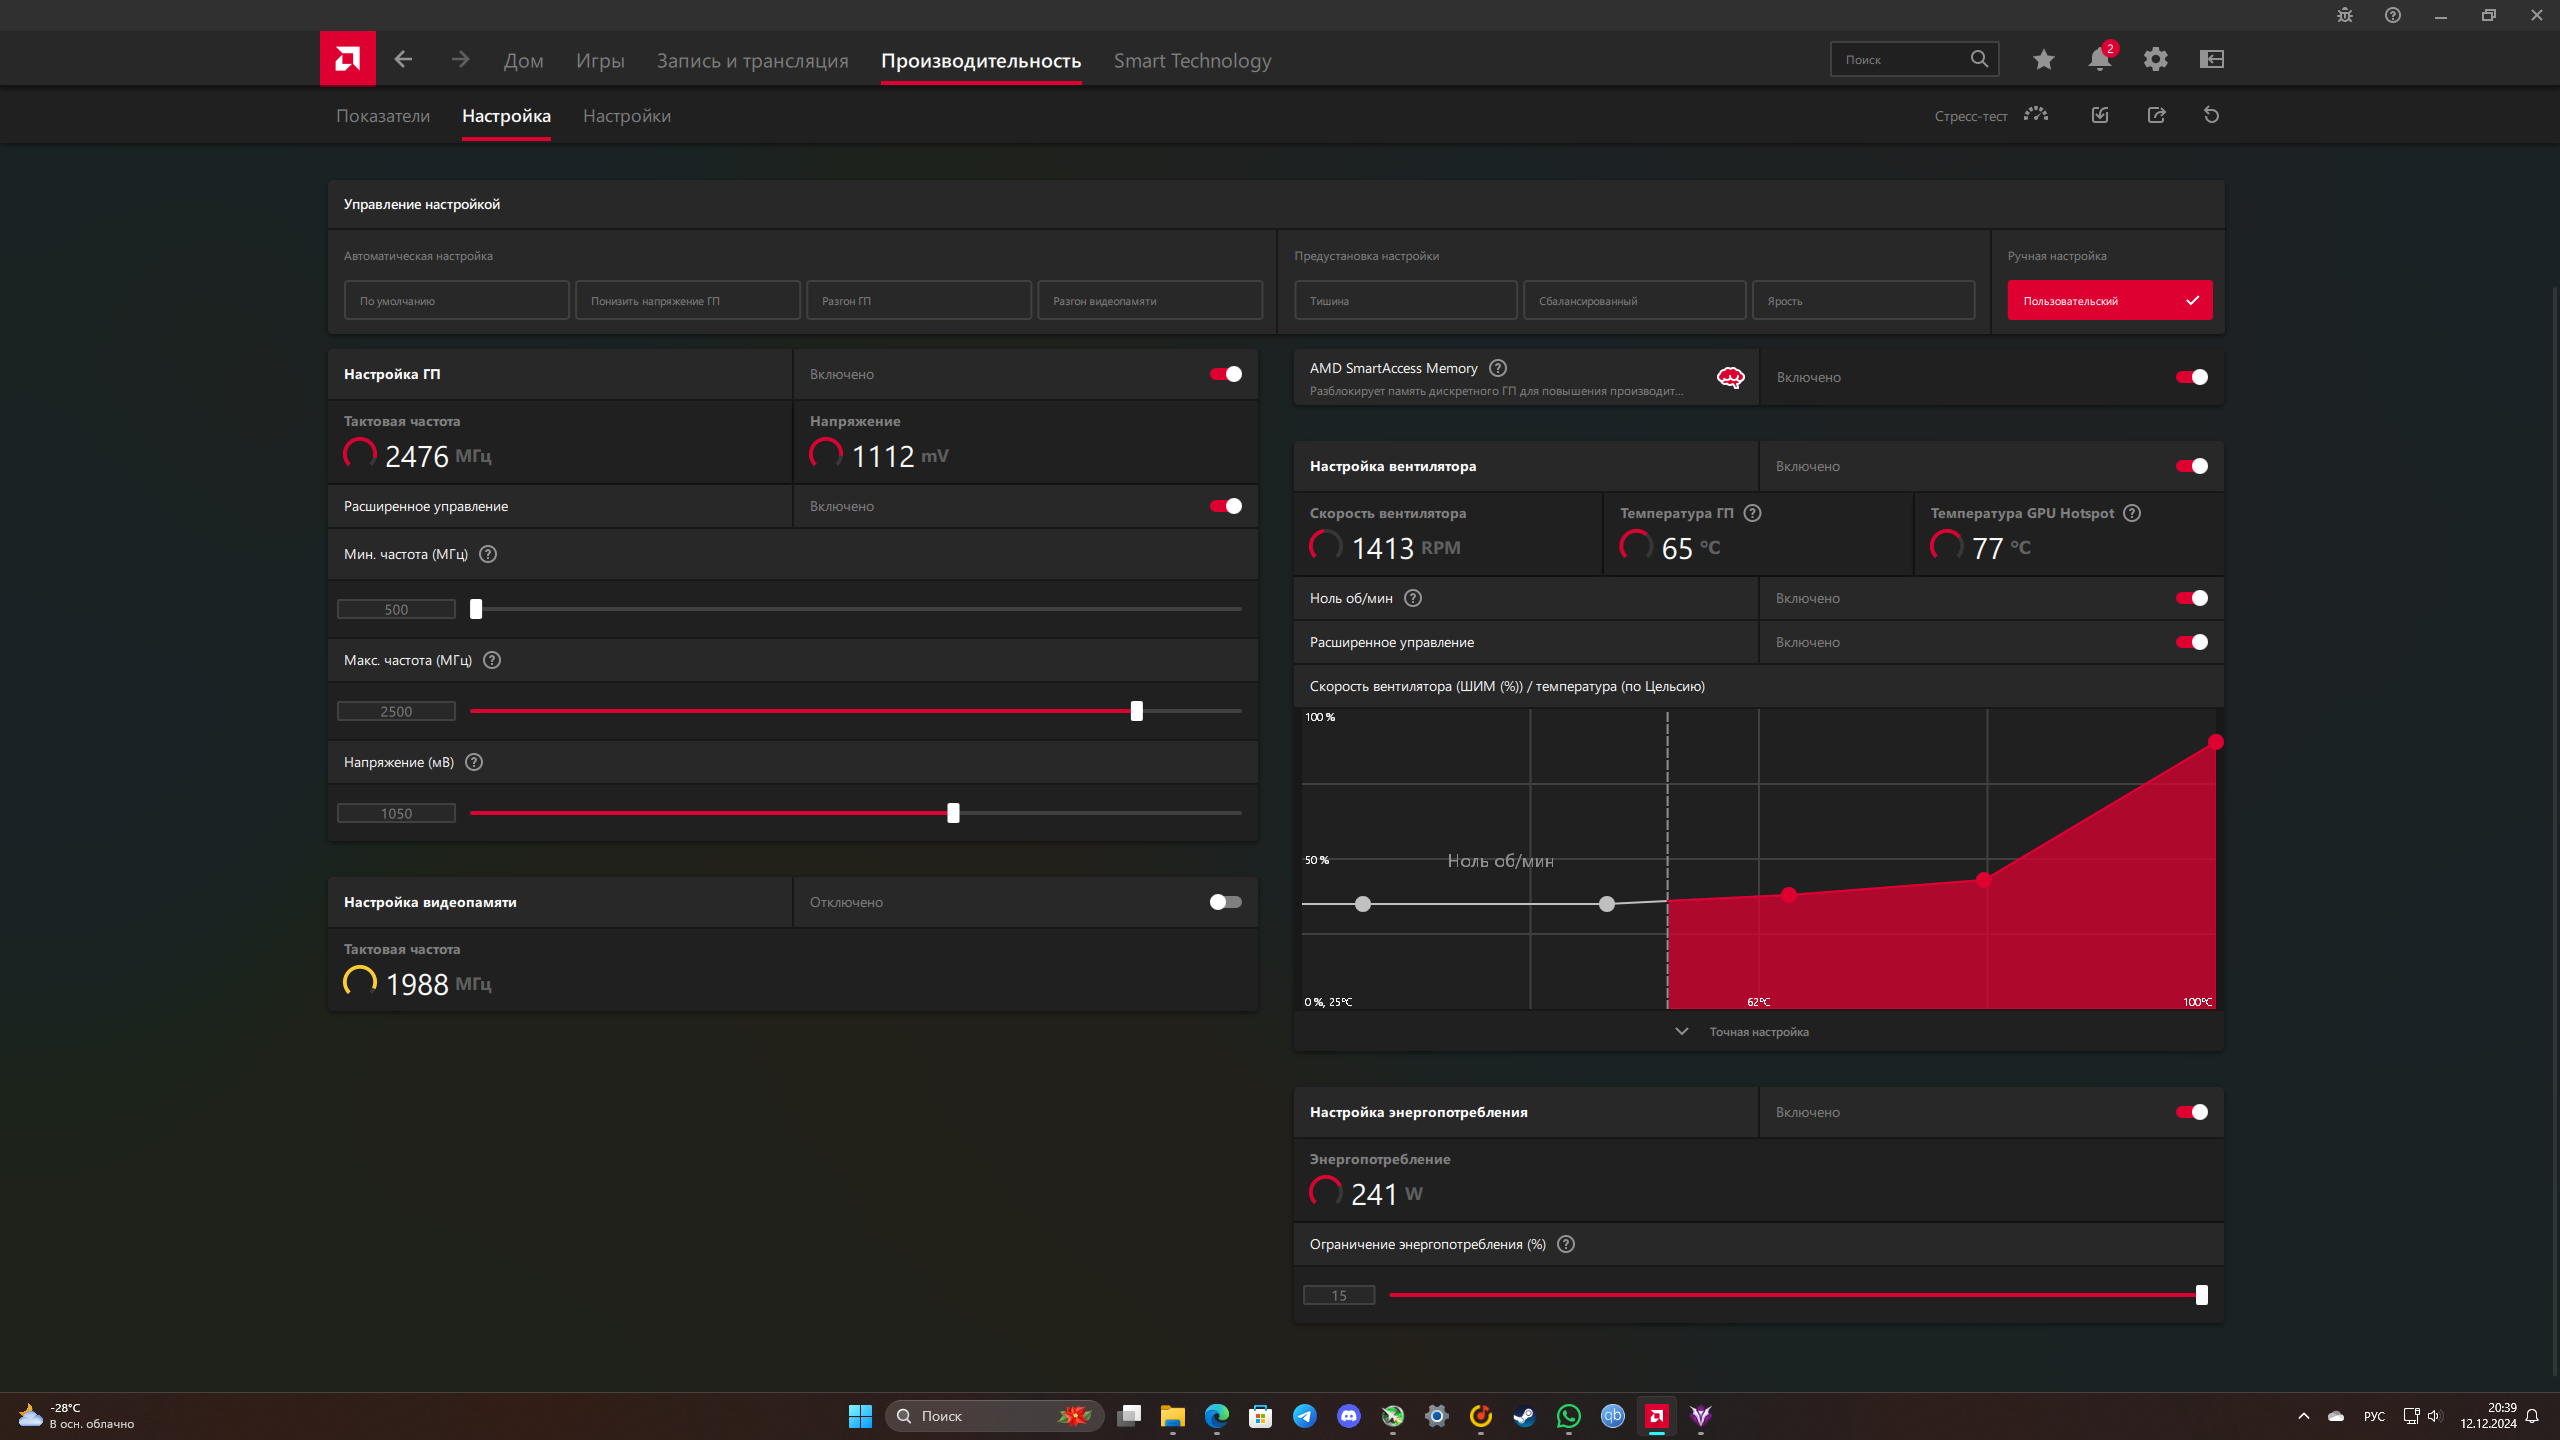2560x1440 pixels.
Task: Click reset tuning icon in subheader
Action: pyautogui.click(x=2211, y=115)
